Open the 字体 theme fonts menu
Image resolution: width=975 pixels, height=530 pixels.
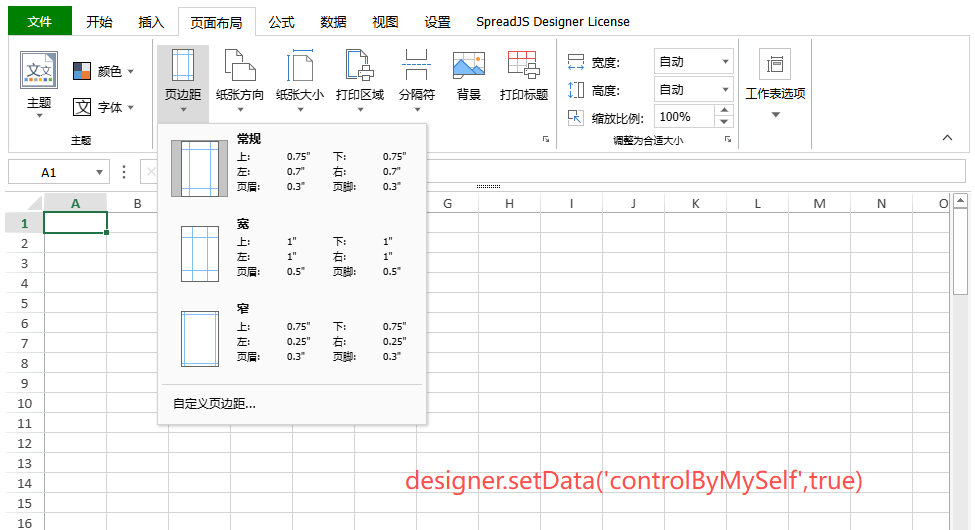[103, 107]
